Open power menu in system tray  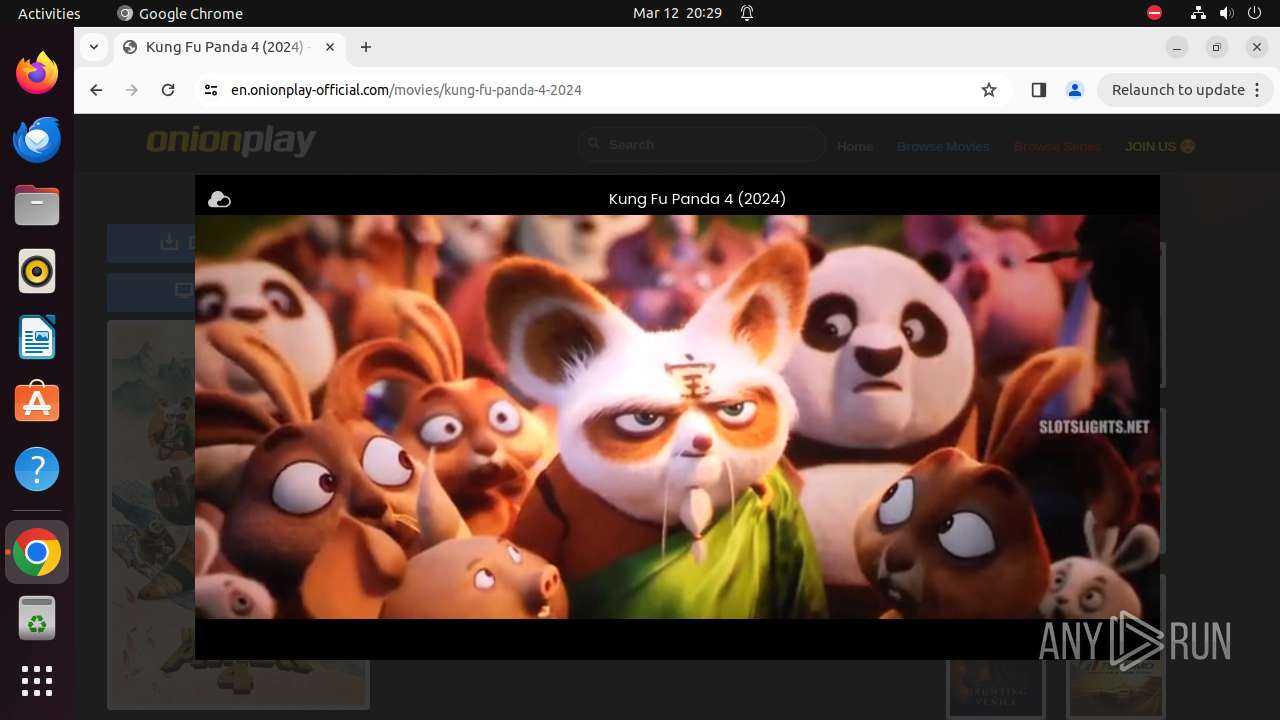point(1254,13)
